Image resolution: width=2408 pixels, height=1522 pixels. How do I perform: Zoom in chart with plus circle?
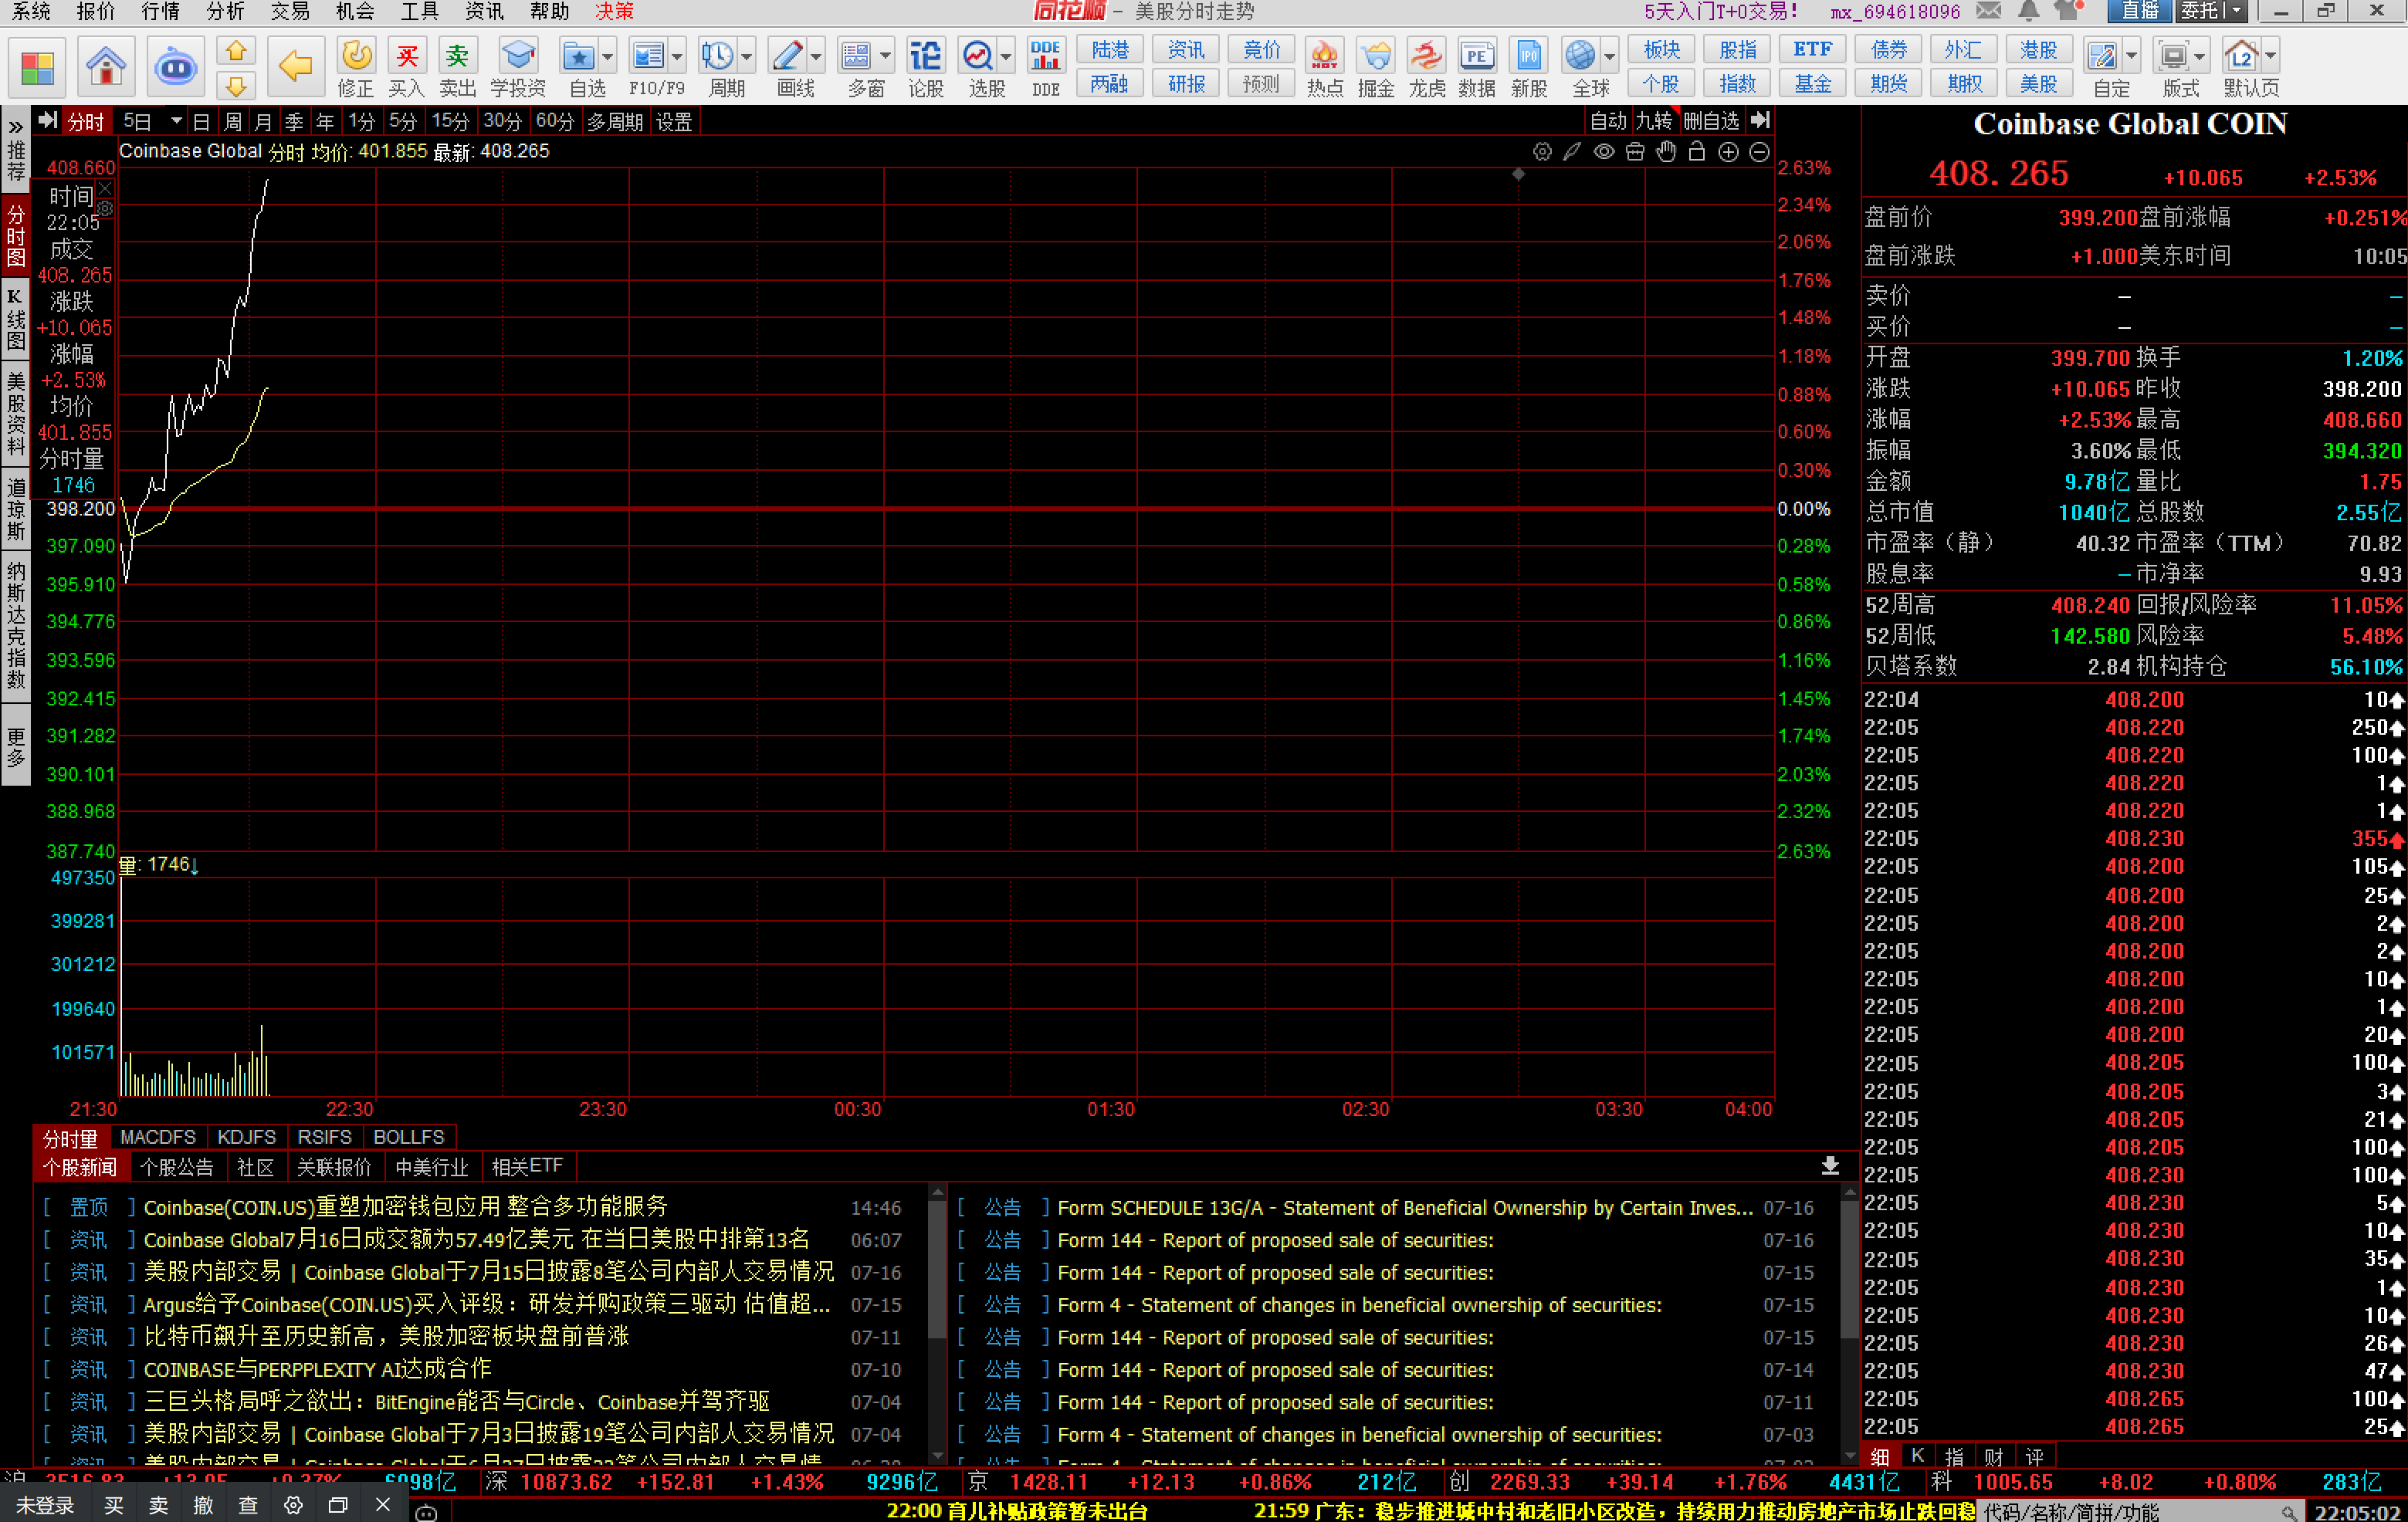(1728, 152)
